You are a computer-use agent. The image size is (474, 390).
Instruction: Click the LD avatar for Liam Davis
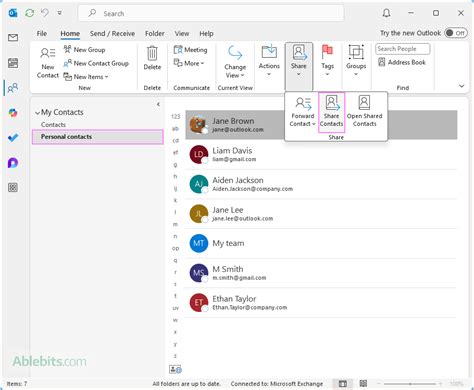pos(199,154)
